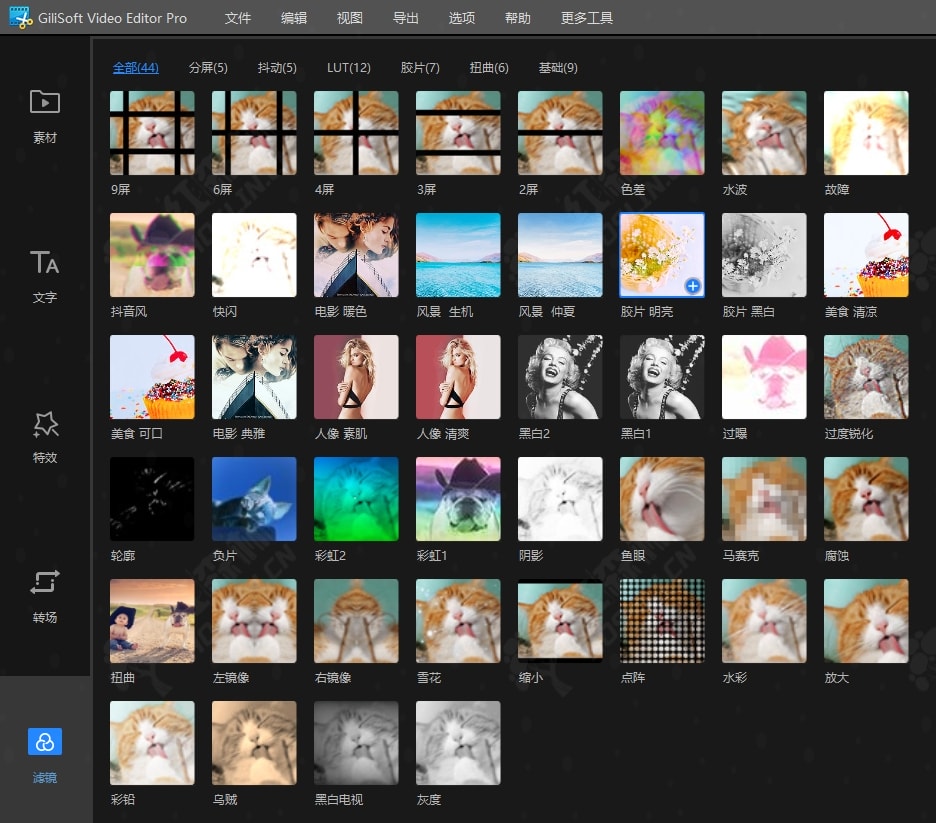Viewport: 936px width, 823px height.
Task: Switch to the 分屏(5) filter tab
Action: (208, 68)
